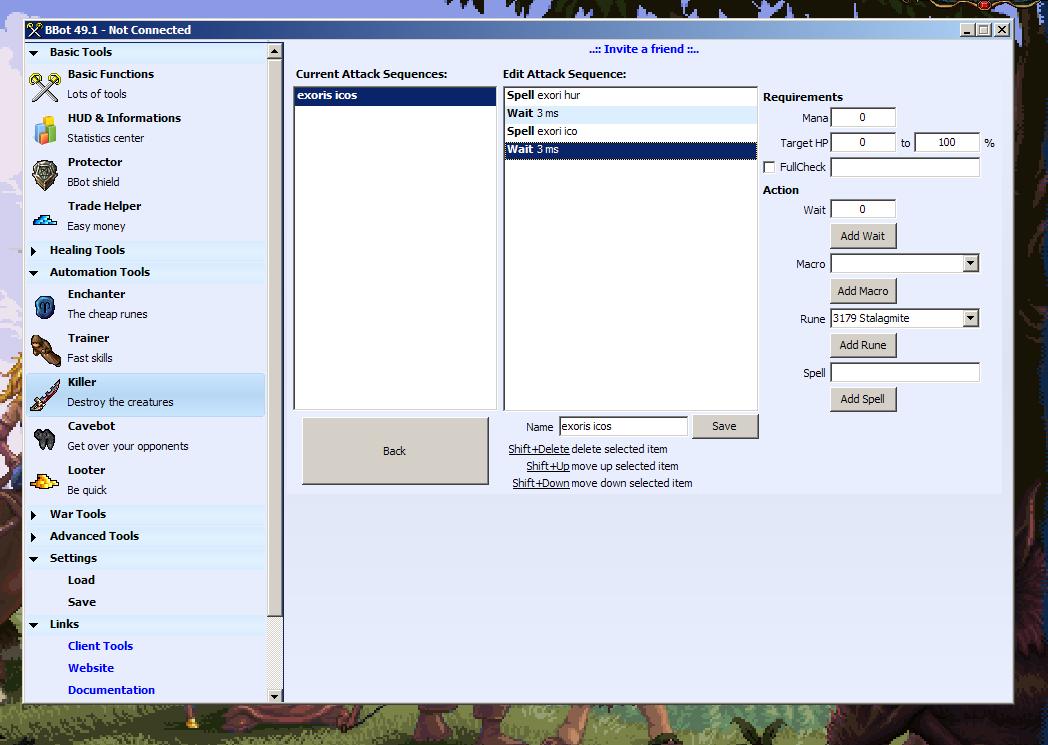Expand the Healing Tools section
Screen dimensions: 1048x745
87,250
